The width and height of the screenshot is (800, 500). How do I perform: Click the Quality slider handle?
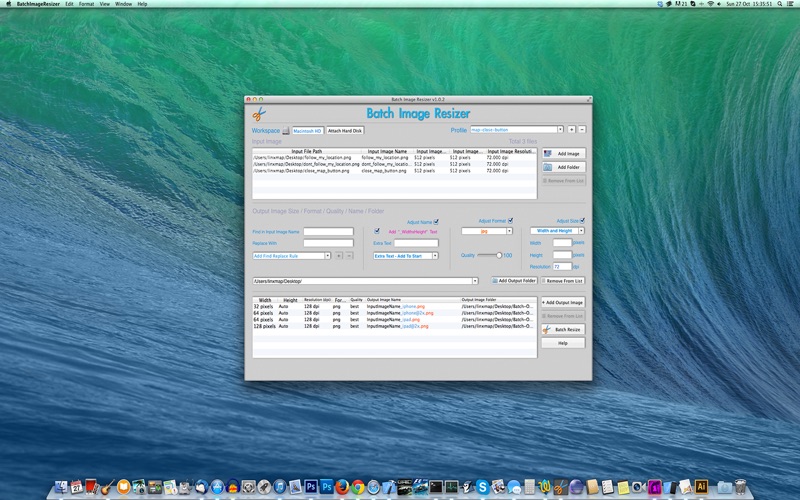click(499, 255)
